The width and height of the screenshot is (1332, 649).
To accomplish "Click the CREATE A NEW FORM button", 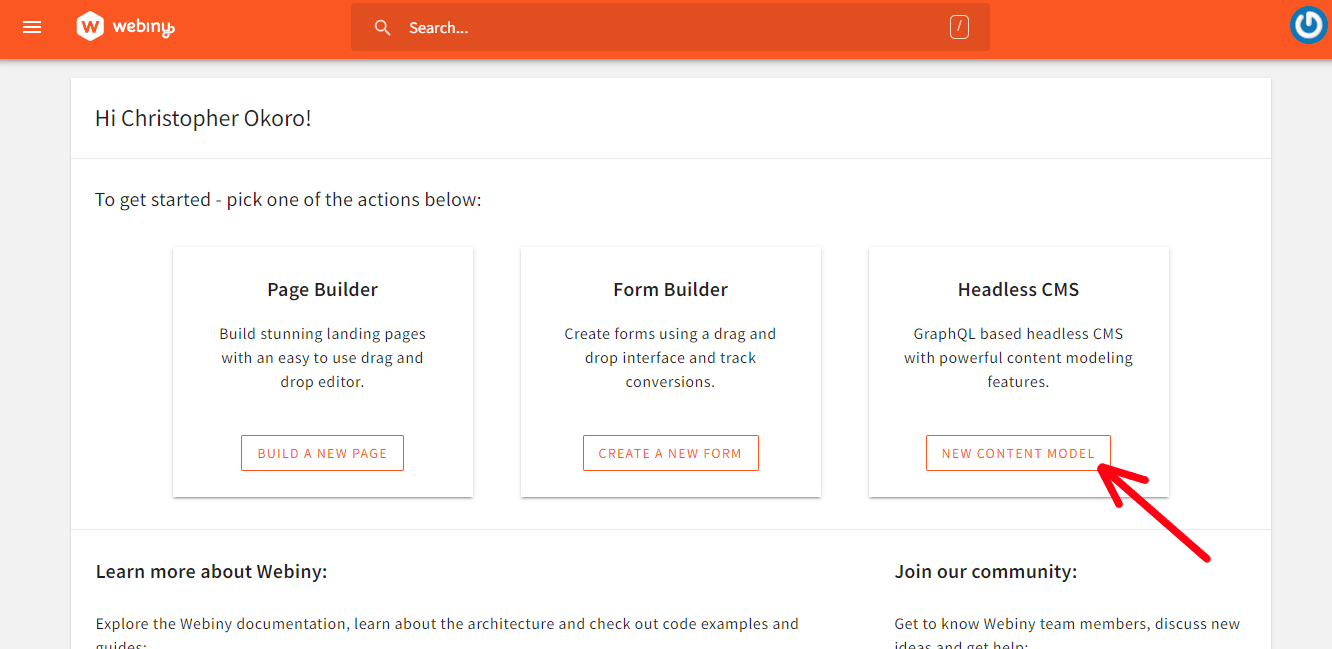I will pos(670,452).
